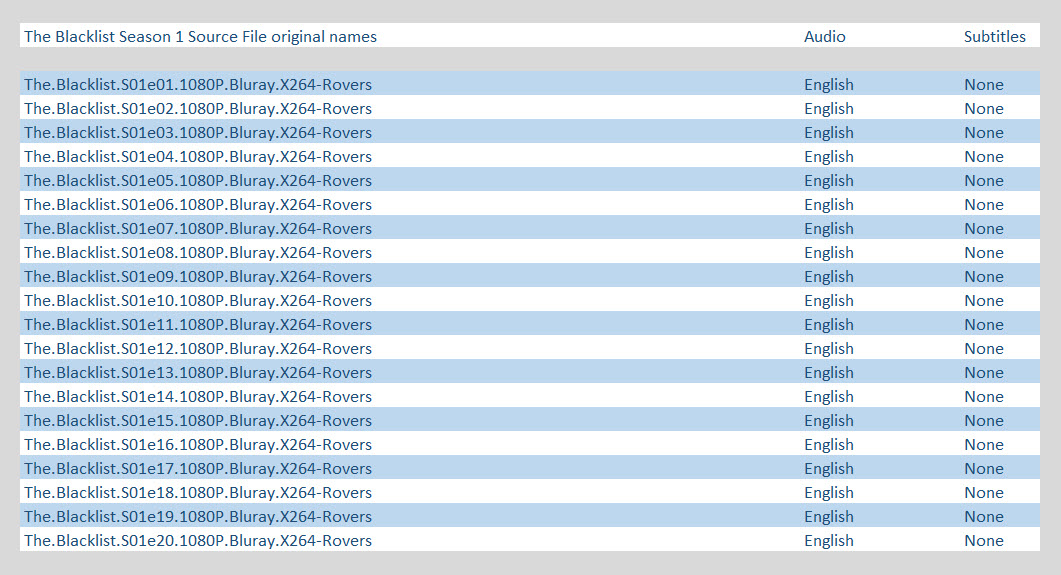The height and width of the screenshot is (575, 1061).
Task: Click the None subtitles cell for S01e05
Action: point(984,181)
